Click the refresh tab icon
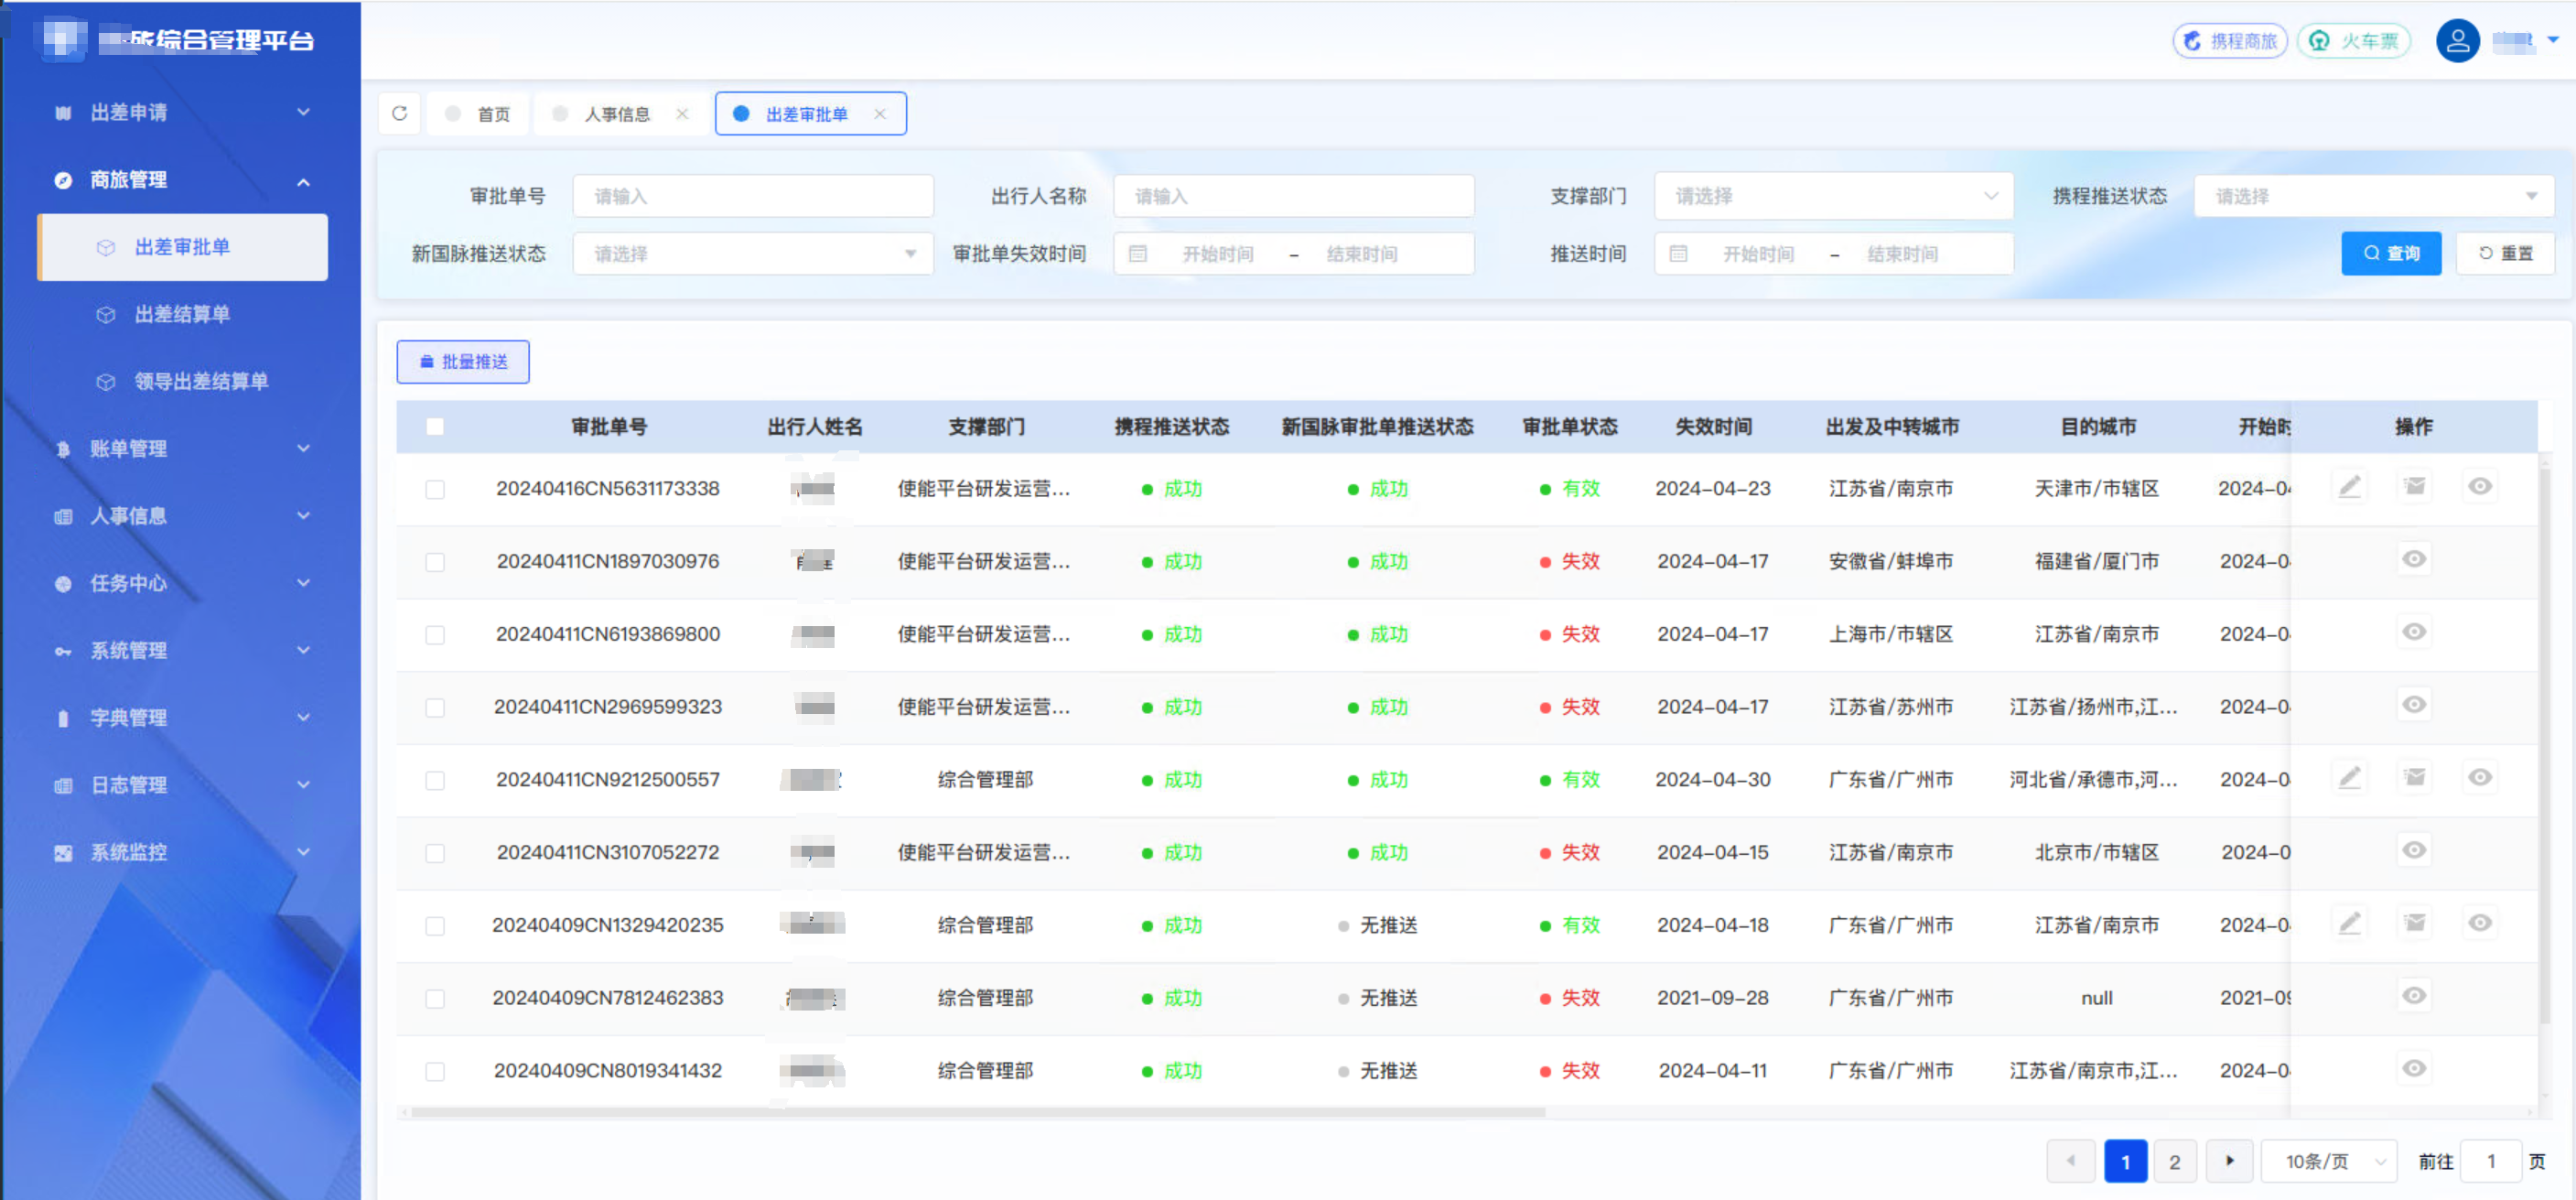The image size is (2576, 1200). point(399,113)
